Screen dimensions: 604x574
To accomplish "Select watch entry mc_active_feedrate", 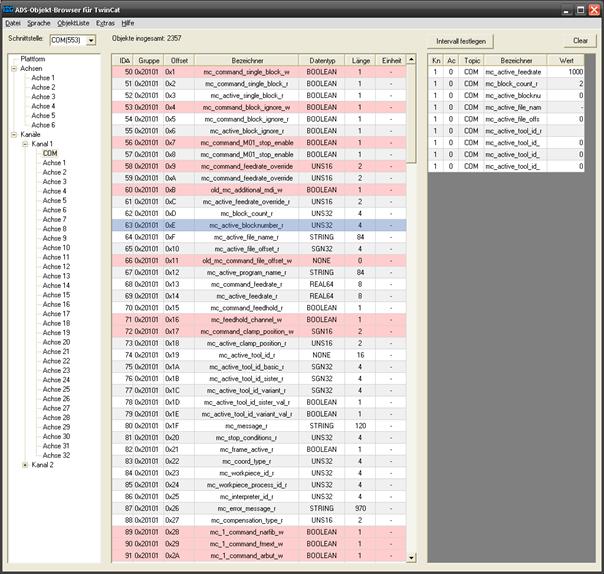I will (x=506, y=72).
